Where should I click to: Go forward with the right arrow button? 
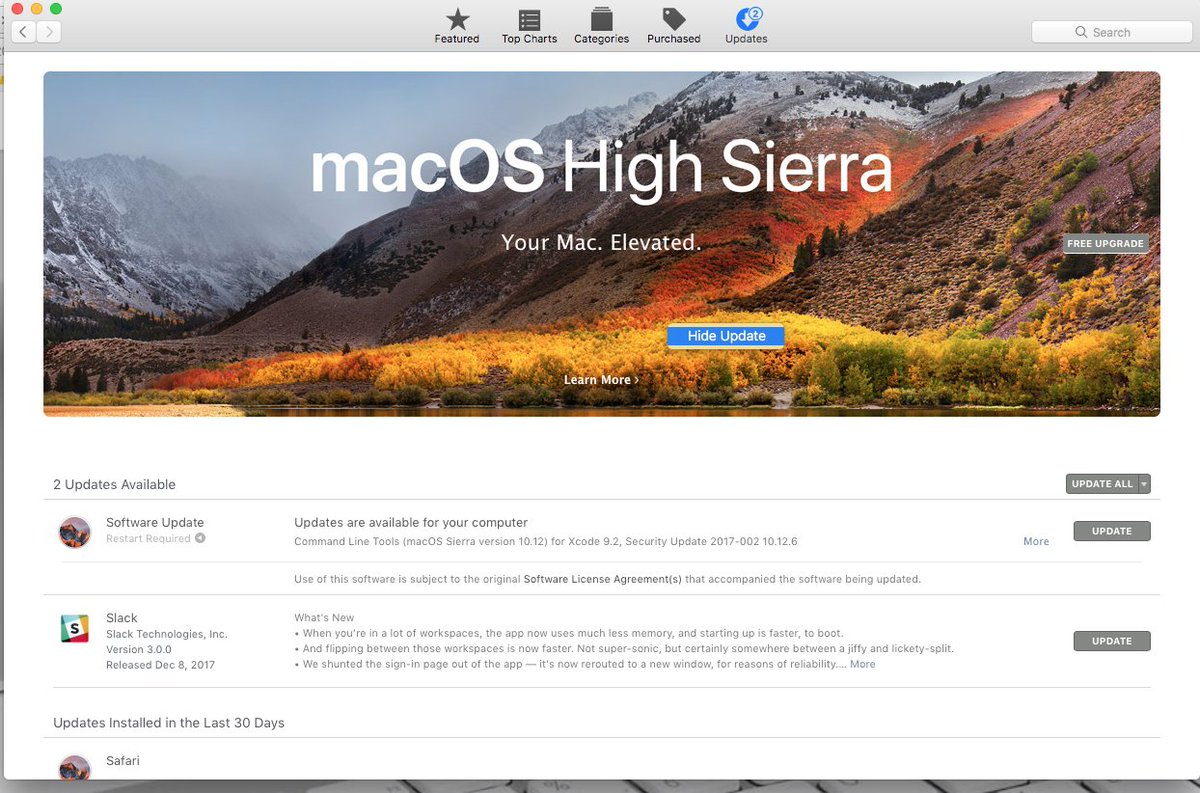pyautogui.click(x=49, y=32)
